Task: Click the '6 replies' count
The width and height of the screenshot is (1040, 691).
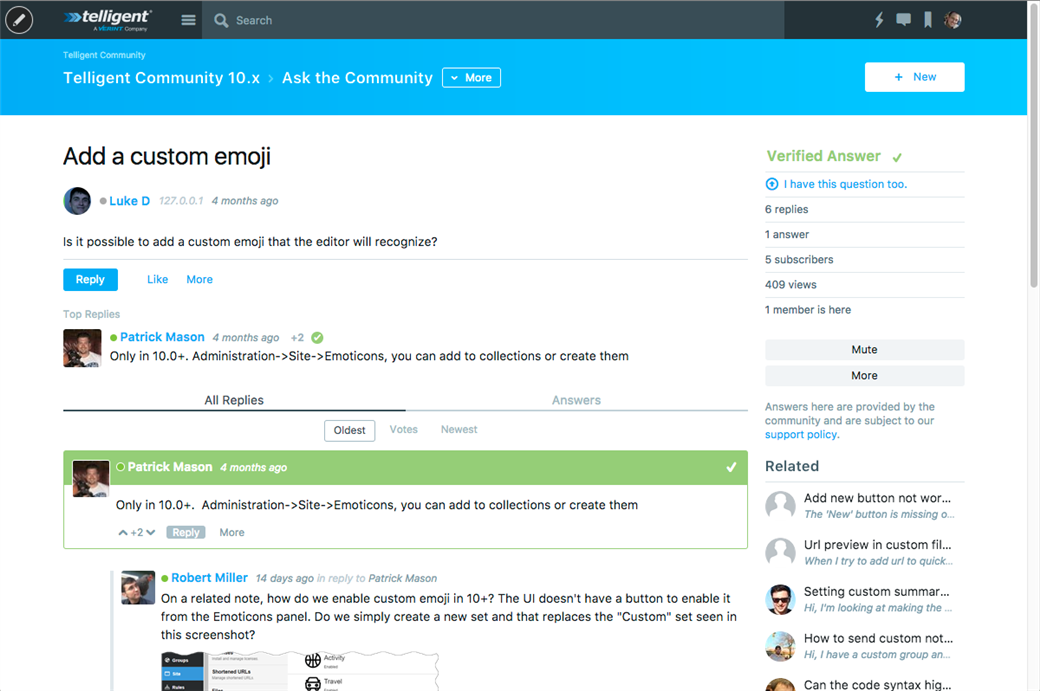Action: [787, 210]
